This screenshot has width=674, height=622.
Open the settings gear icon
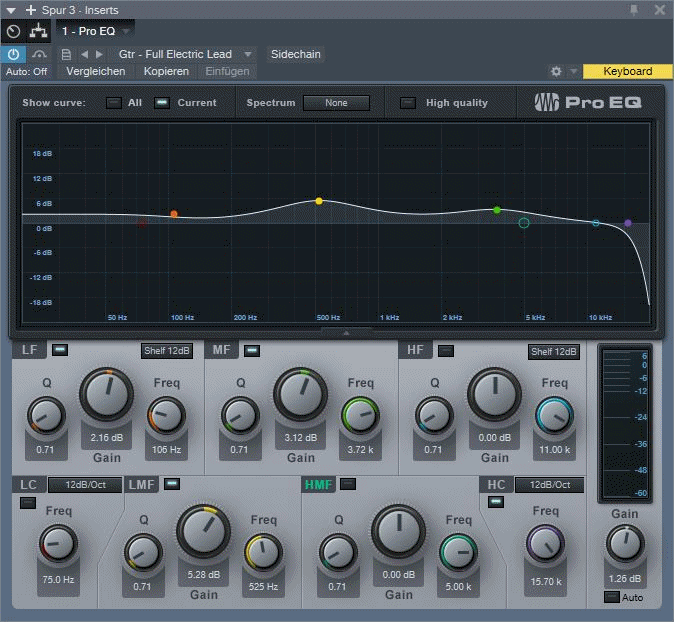point(556,71)
